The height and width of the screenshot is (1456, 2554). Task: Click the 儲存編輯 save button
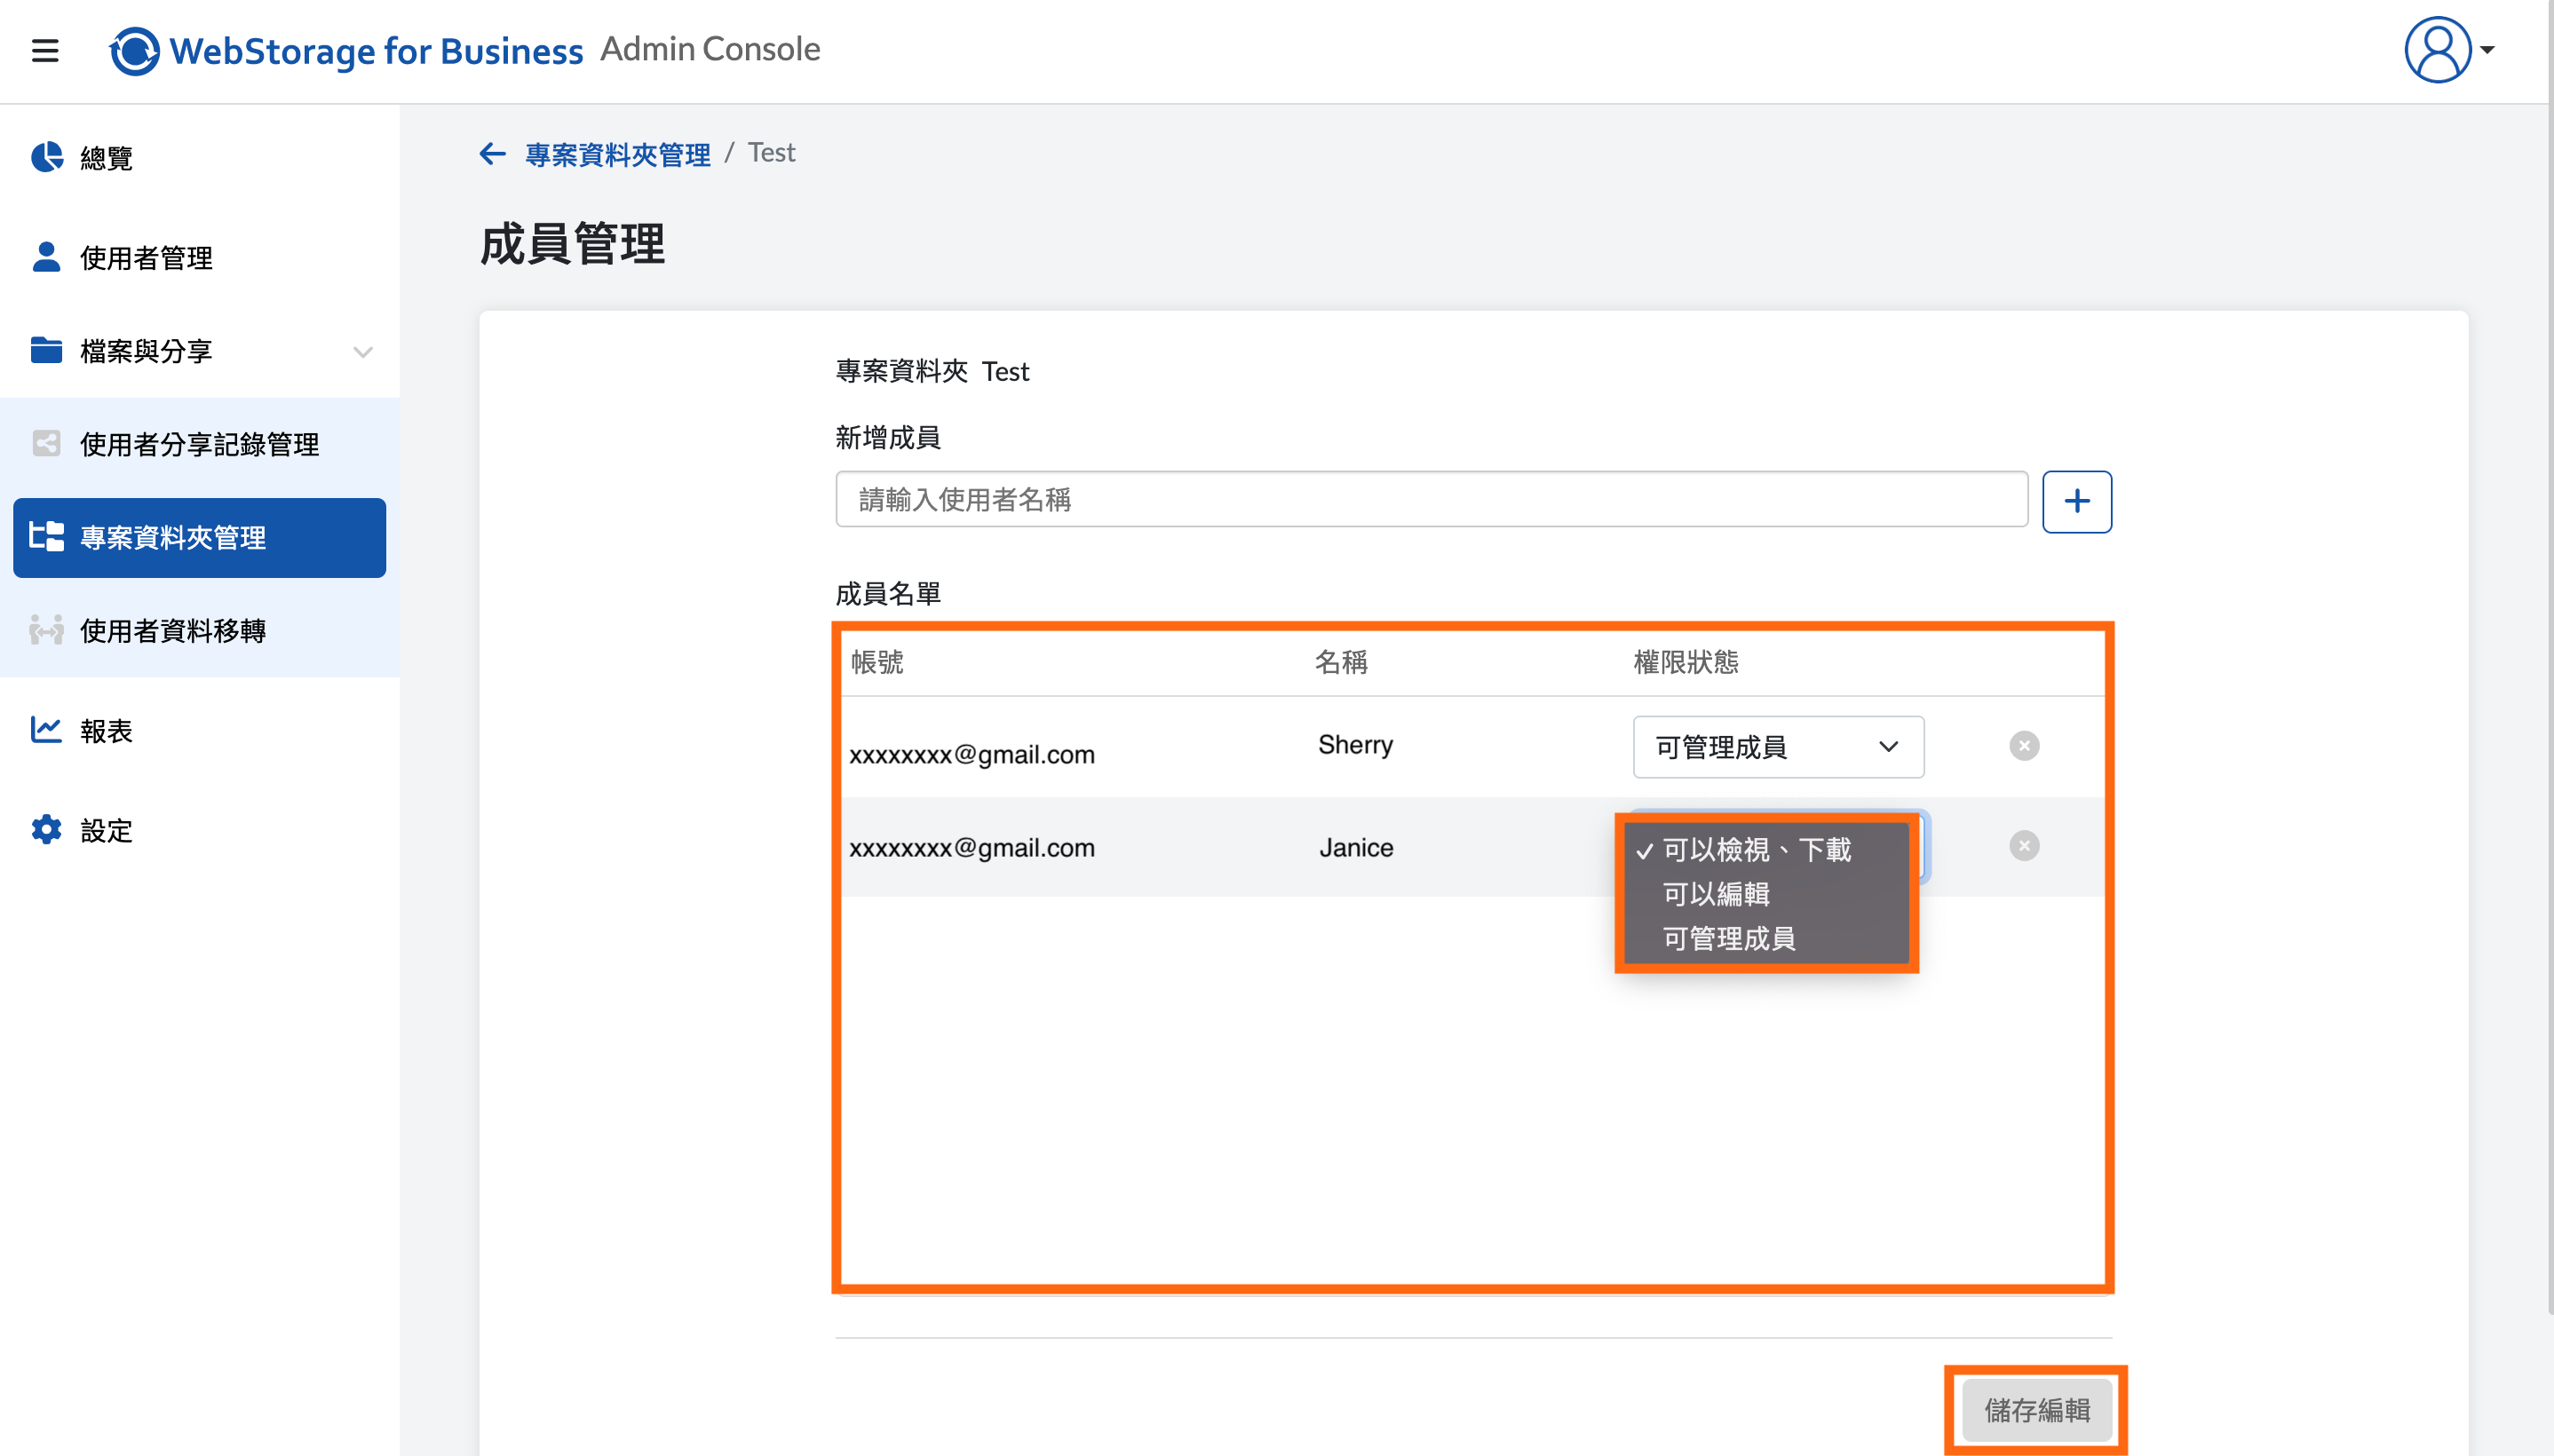2037,1409
